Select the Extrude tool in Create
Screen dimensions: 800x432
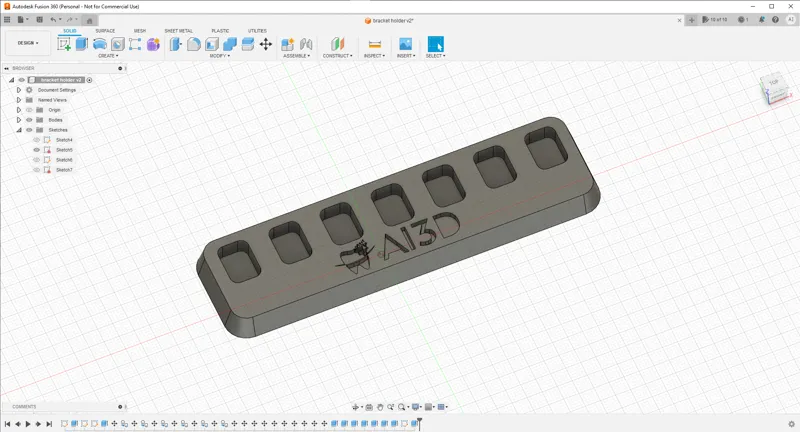click(82, 44)
